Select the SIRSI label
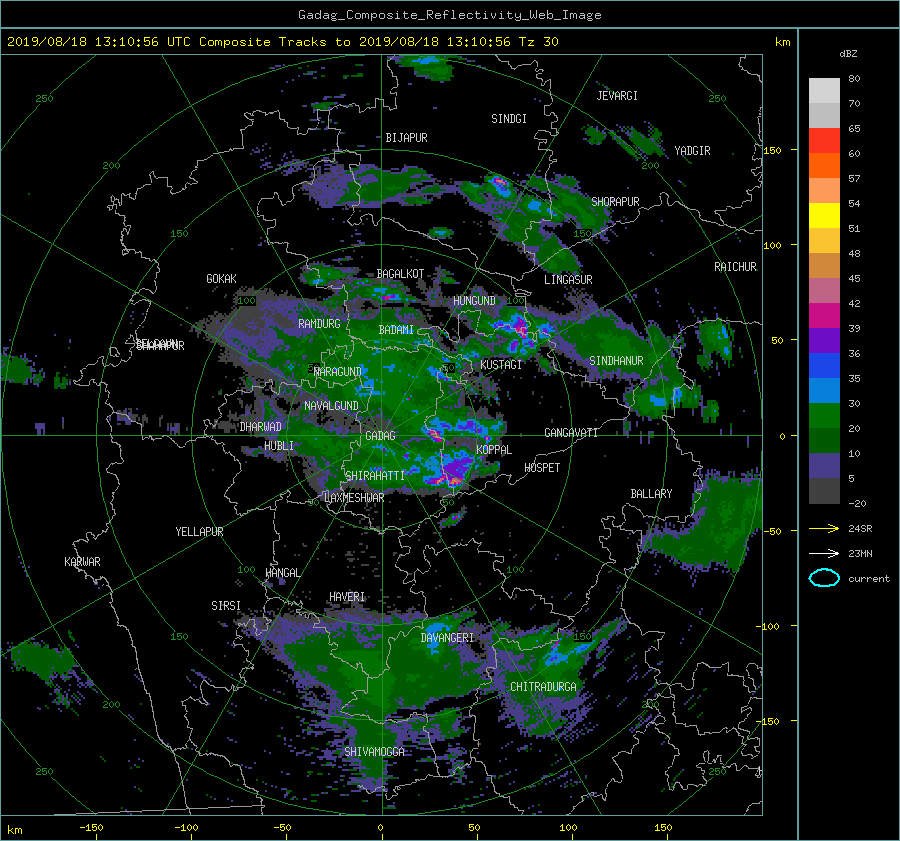 coord(226,606)
